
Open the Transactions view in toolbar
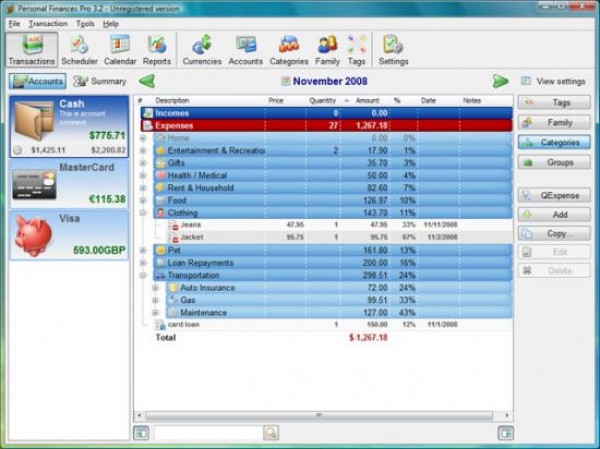(x=32, y=50)
